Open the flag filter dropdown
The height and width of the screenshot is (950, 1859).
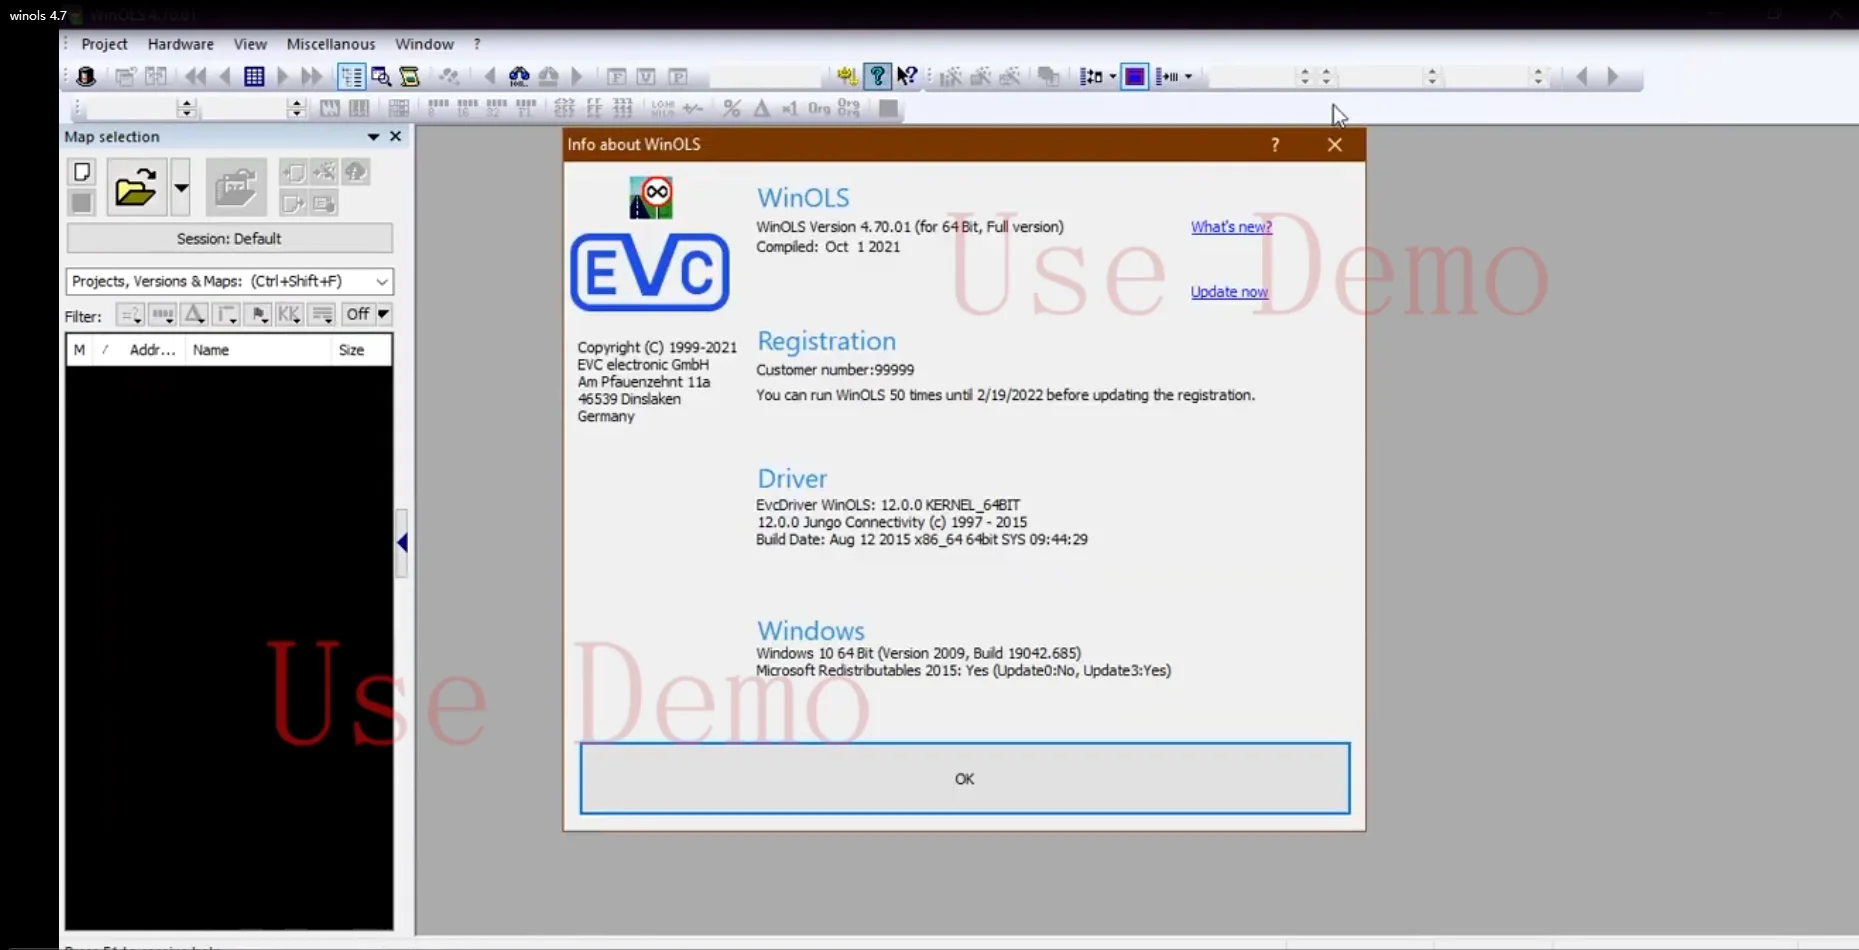click(258, 314)
